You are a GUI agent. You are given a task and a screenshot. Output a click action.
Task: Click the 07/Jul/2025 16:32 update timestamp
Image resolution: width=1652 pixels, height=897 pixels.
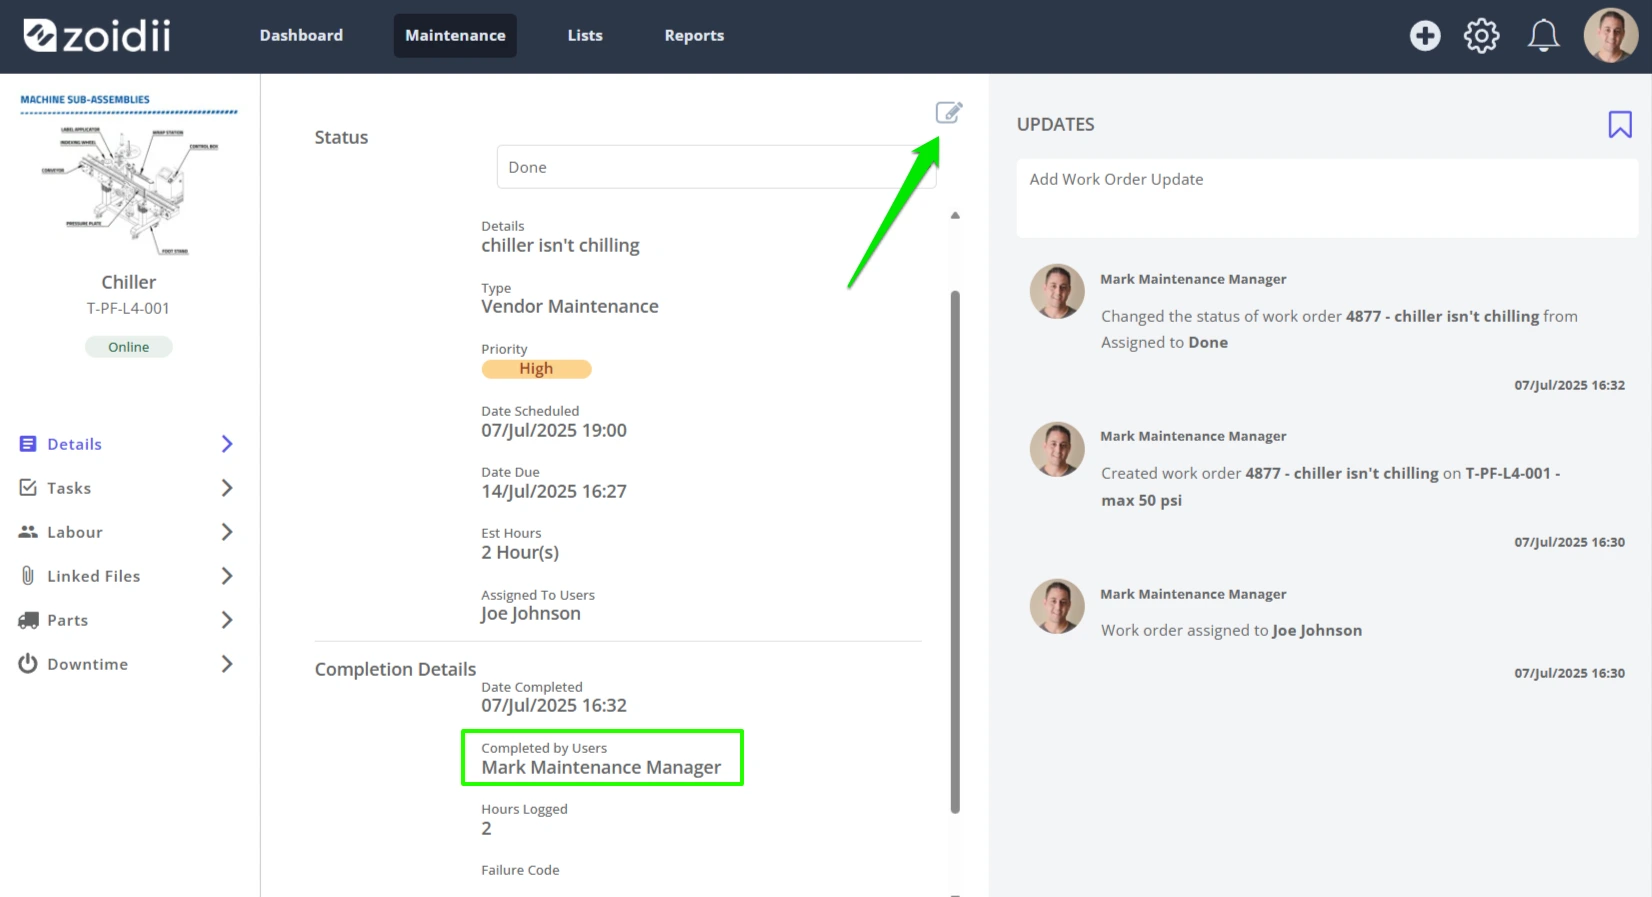[x=1569, y=385]
